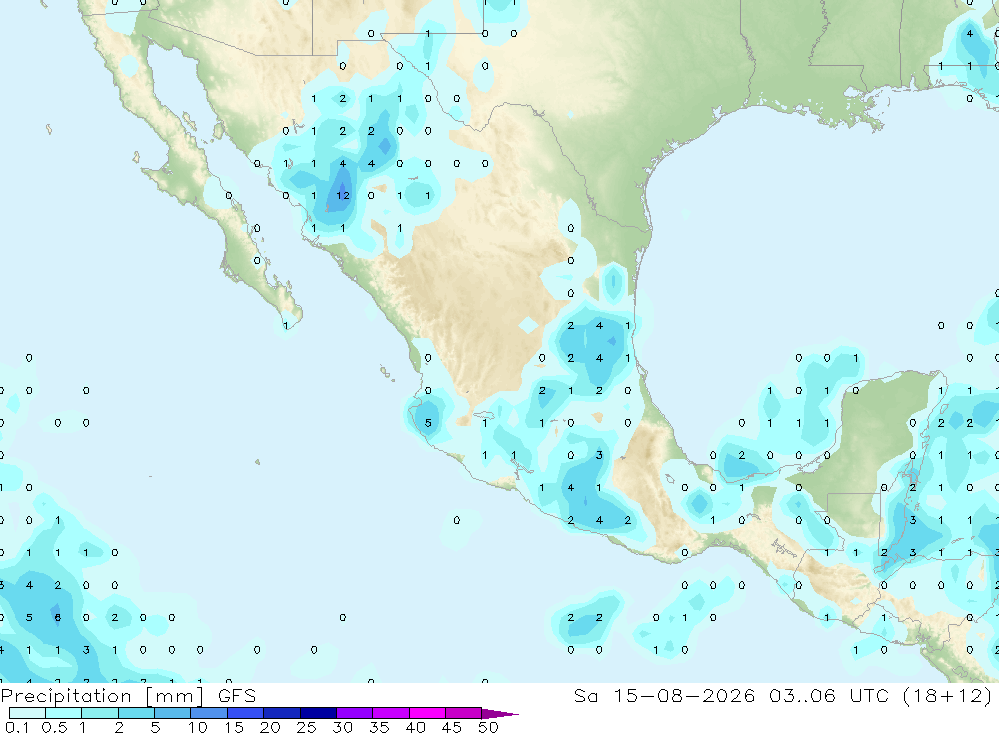Pick the 15–20 mm legend color swatch
This screenshot has height=733, width=1000.
click(x=245, y=713)
